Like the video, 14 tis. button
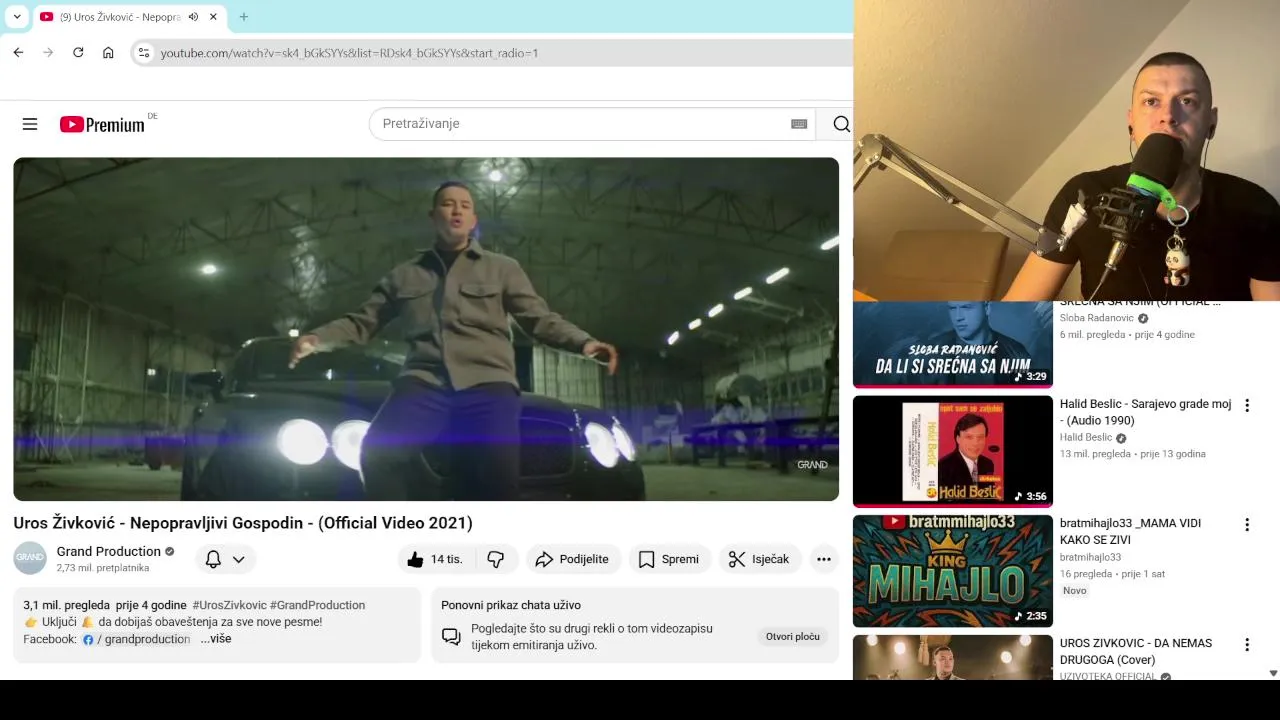The image size is (1280, 720). click(x=434, y=559)
